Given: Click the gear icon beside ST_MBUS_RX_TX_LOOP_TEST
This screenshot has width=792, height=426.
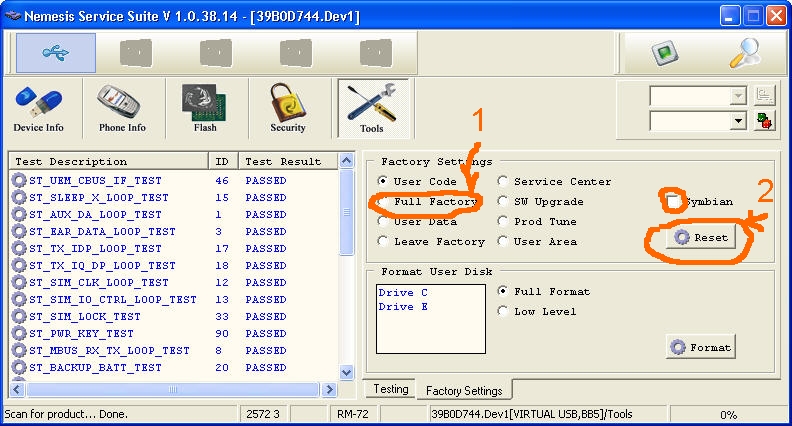Looking at the screenshot, I should coord(19,351).
